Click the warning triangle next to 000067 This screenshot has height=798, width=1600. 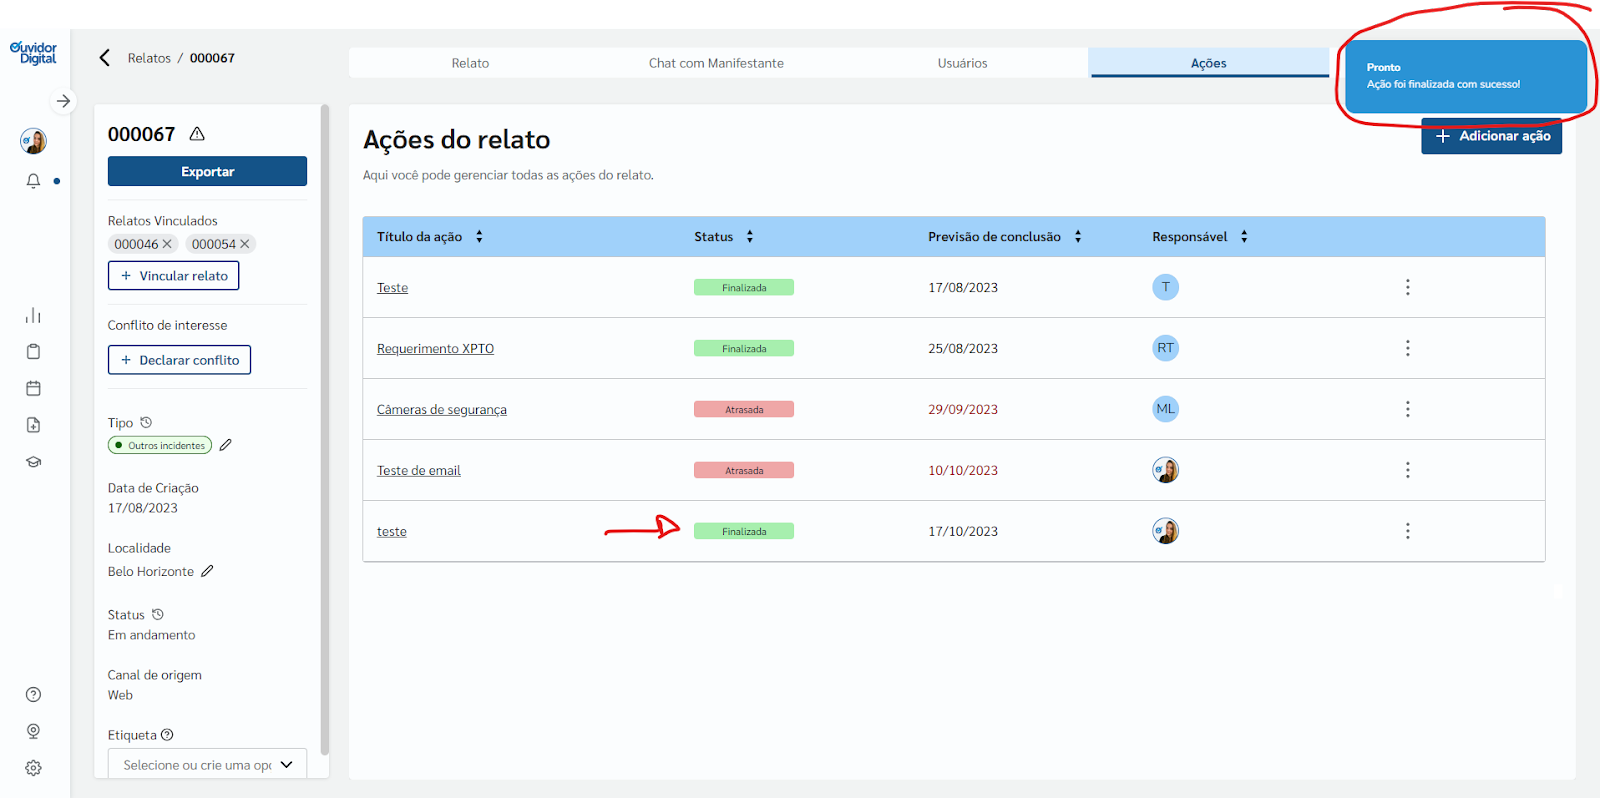(x=197, y=134)
